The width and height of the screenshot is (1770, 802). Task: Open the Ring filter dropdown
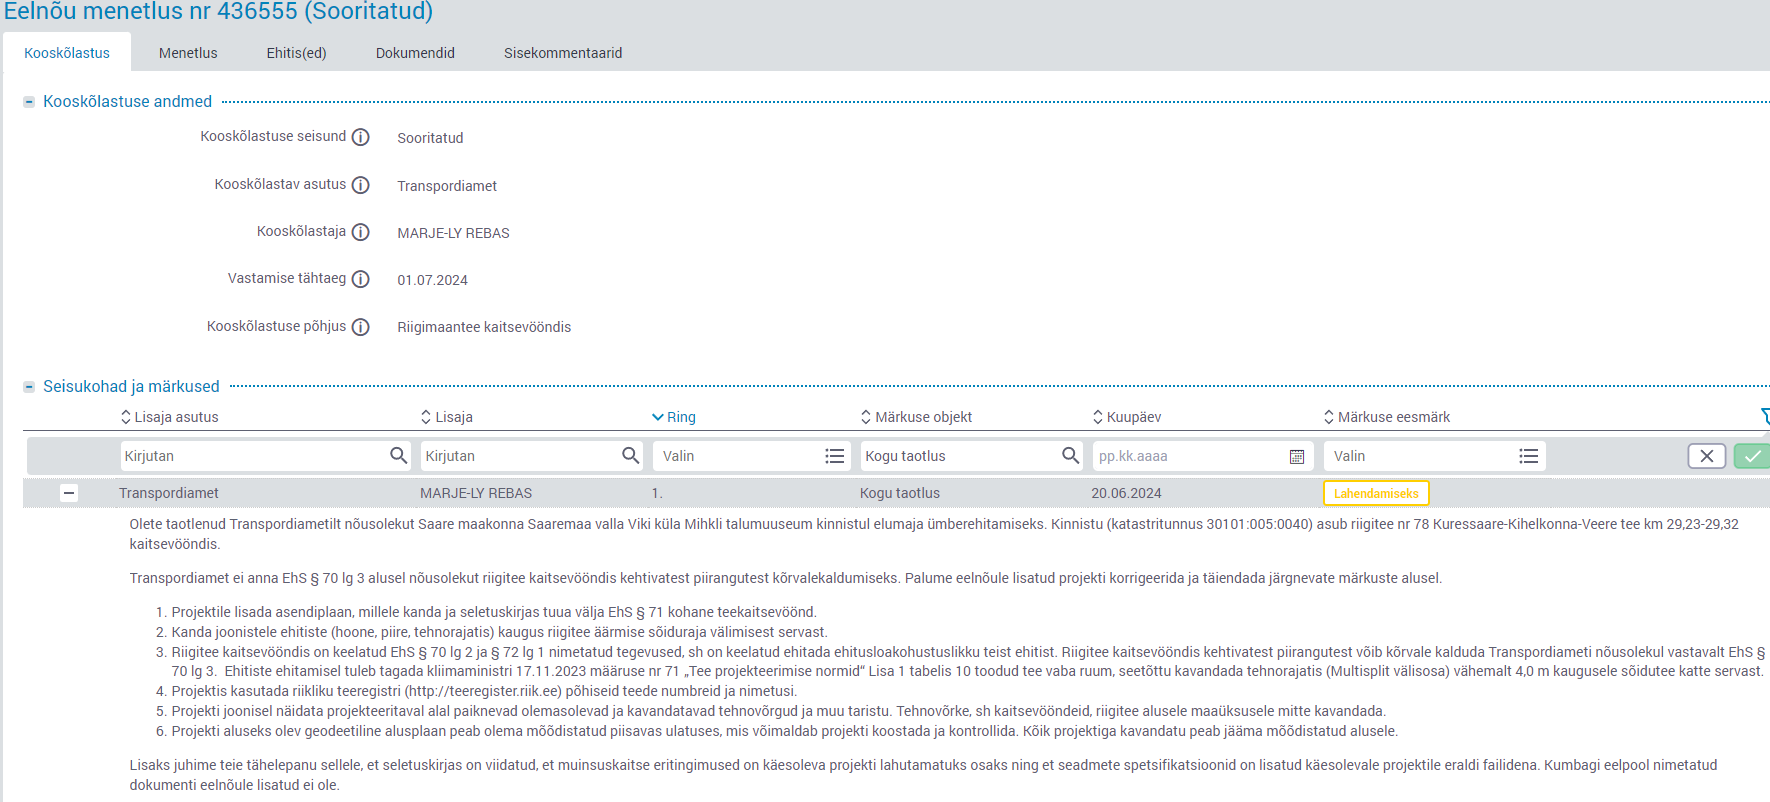(752, 456)
